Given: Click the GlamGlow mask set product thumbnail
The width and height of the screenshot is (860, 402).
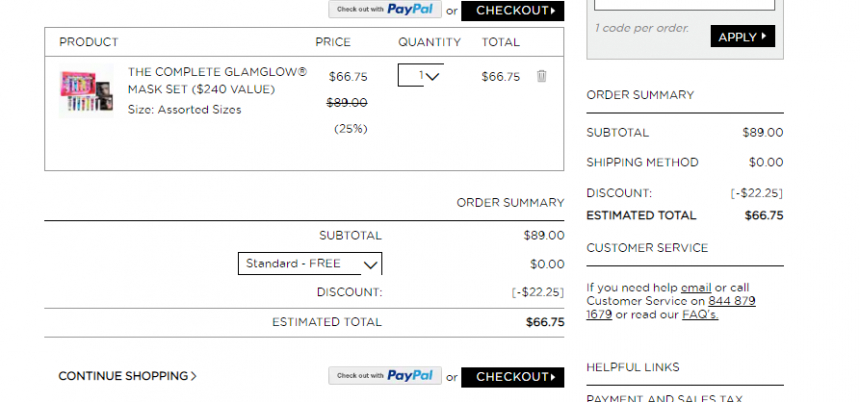Looking at the screenshot, I should tap(86, 91).
